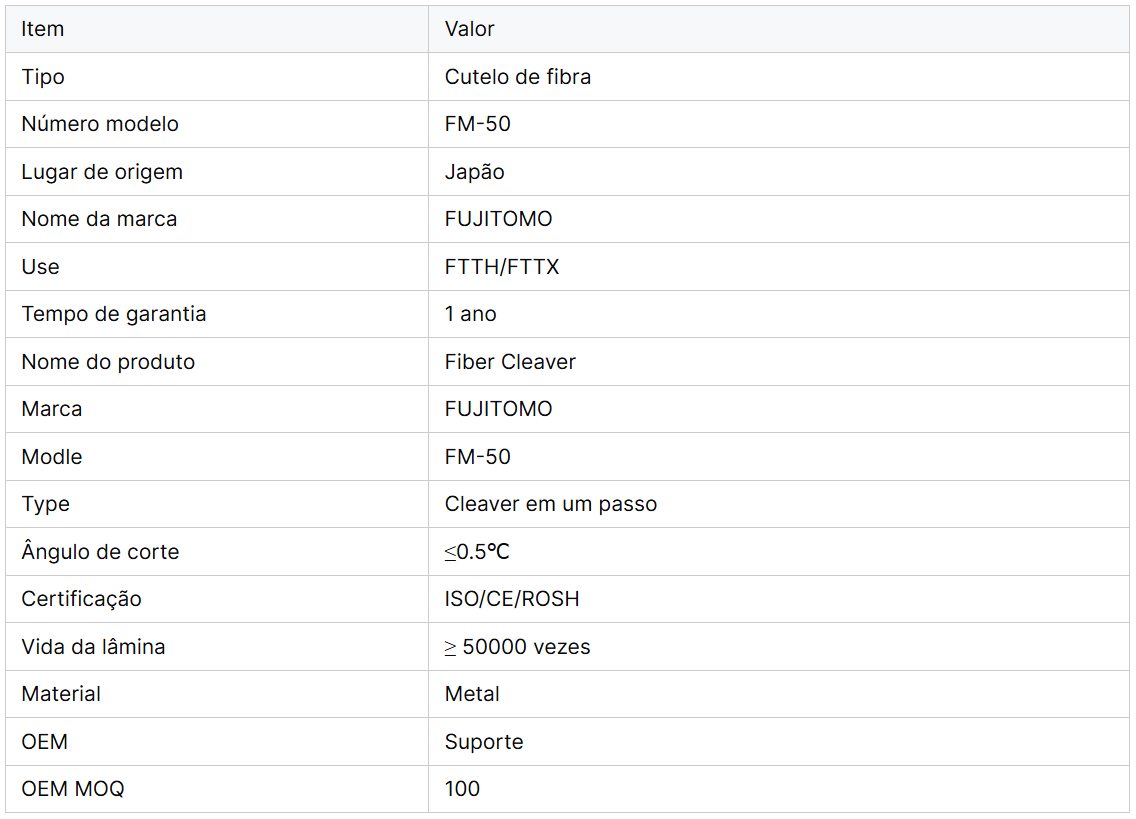Image resolution: width=1136 pixels, height=819 pixels.
Task: Select the 'FTTH/FTTX' use value
Action: point(502,267)
